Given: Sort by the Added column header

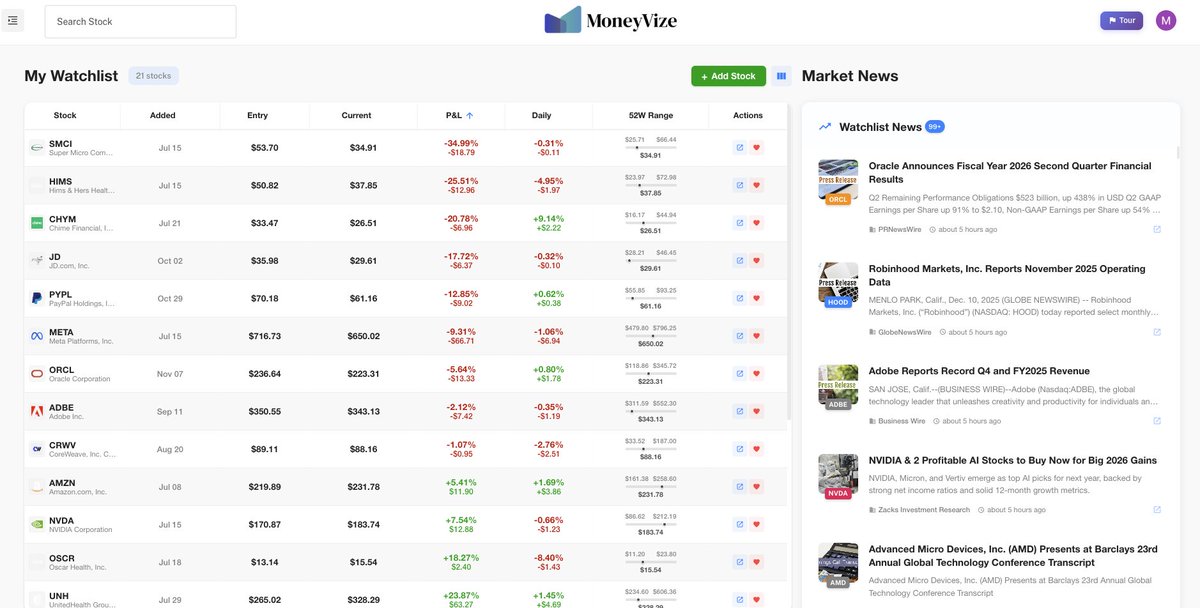Looking at the screenshot, I should [x=163, y=115].
